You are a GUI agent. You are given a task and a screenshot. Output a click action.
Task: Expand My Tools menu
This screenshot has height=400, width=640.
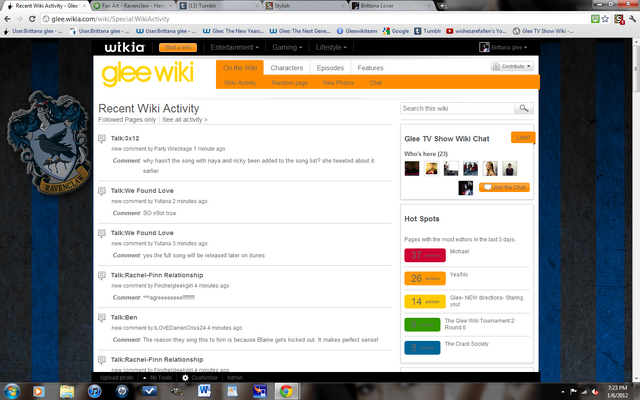coord(157,378)
